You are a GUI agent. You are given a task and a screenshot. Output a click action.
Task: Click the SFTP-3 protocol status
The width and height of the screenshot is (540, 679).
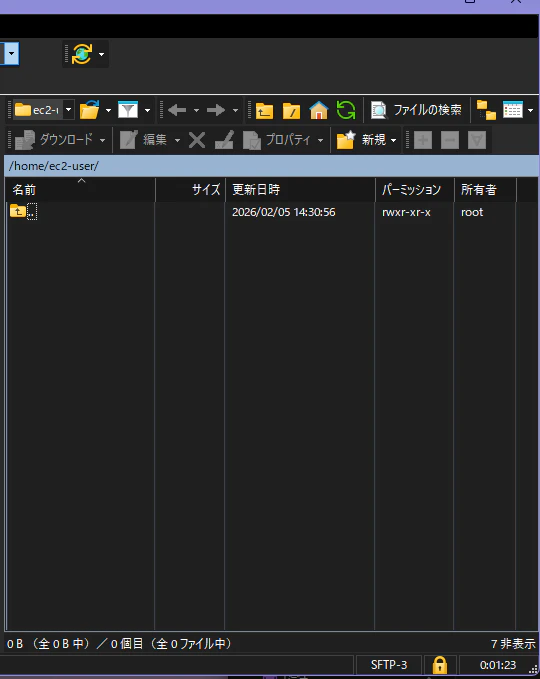[x=389, y=665]
